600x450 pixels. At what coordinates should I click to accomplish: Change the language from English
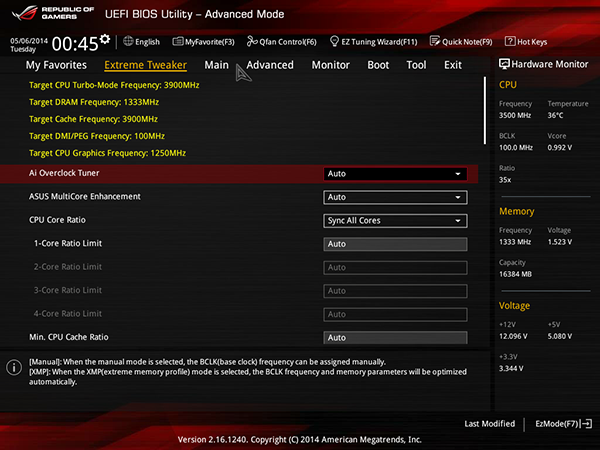(x=142, y=41)
